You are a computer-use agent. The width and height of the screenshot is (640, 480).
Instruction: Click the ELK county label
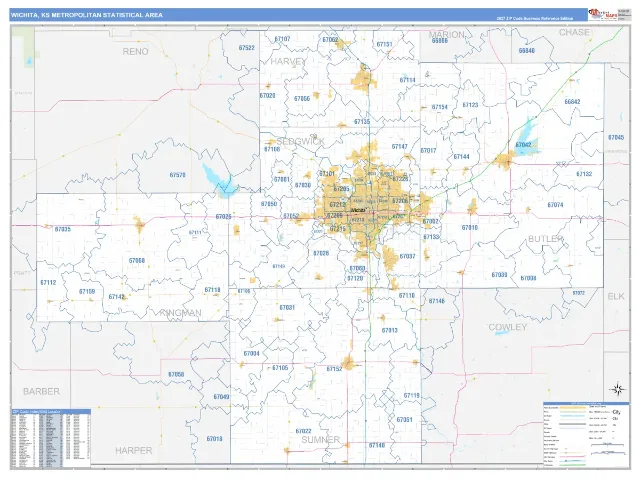pyautogui.click(x=616, y=296)
